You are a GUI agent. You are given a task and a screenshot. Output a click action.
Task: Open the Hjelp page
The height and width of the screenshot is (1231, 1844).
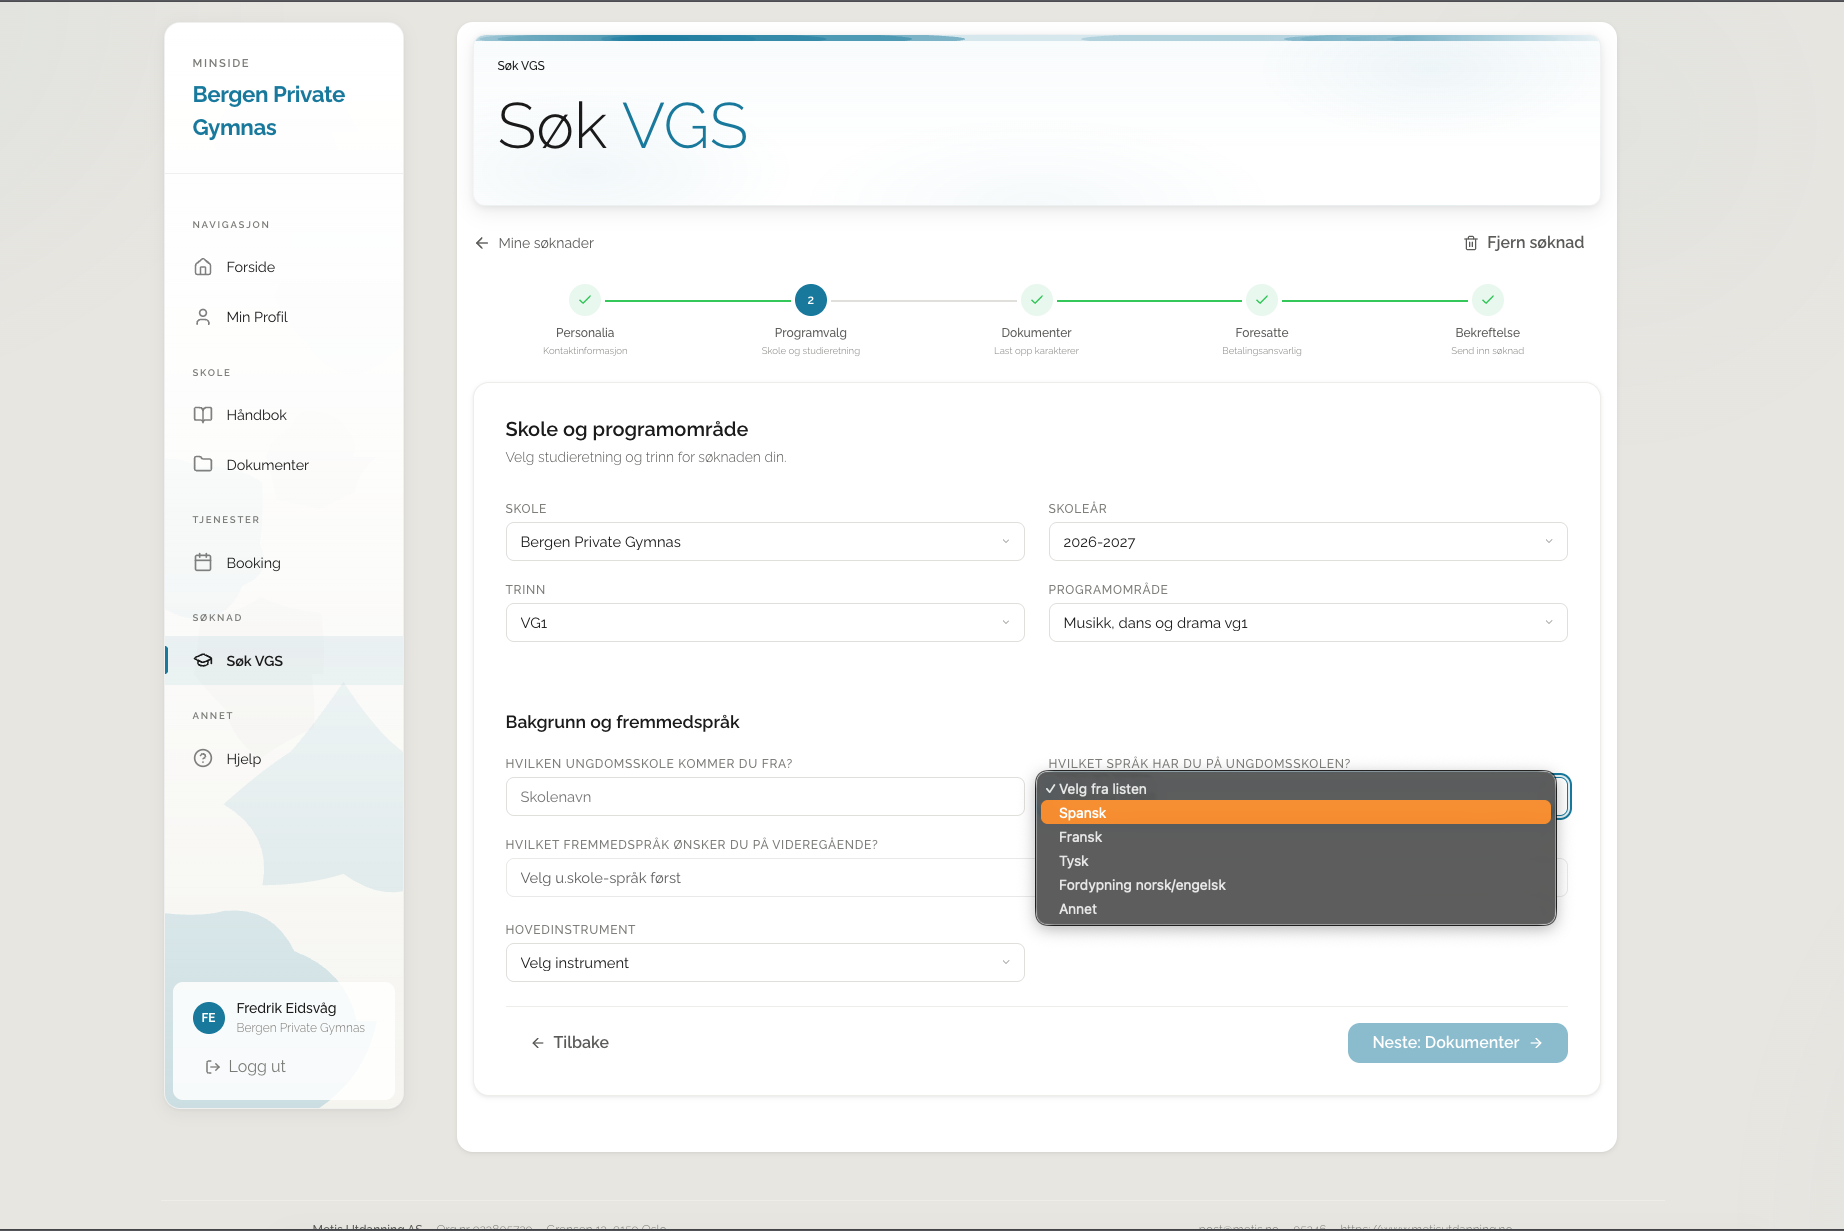tap(284, 759)
